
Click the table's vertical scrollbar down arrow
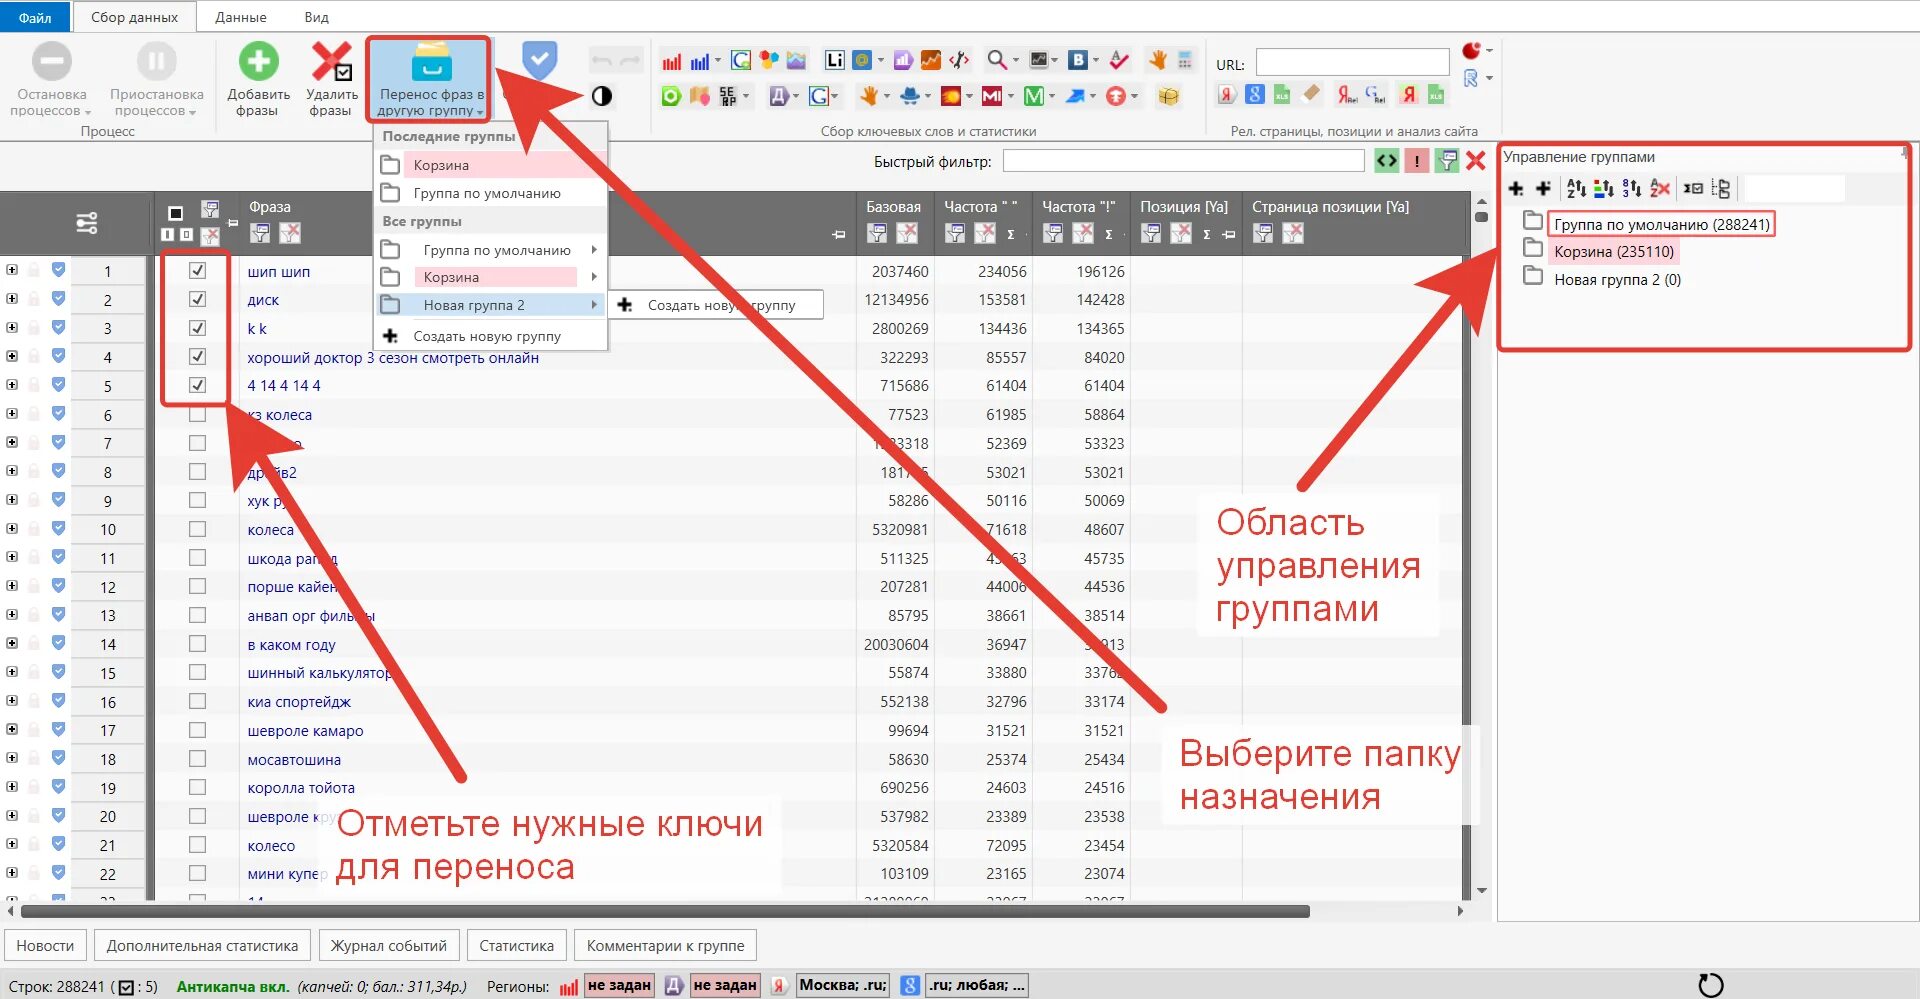coord(1481,890)
